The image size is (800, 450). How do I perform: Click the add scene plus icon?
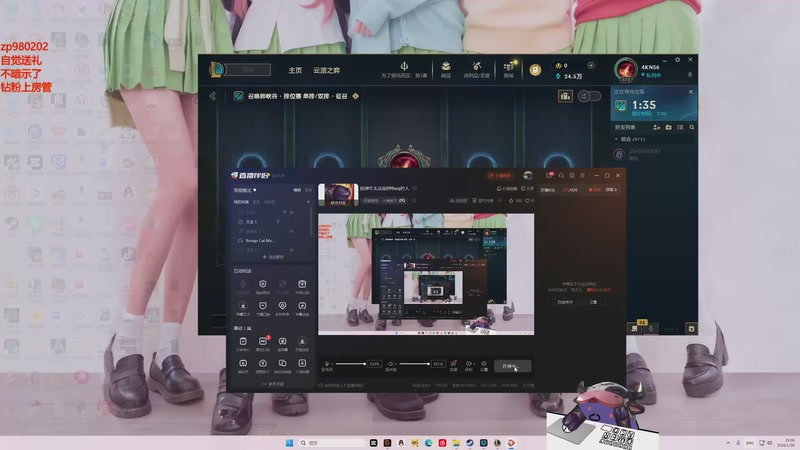coord(308,202)
